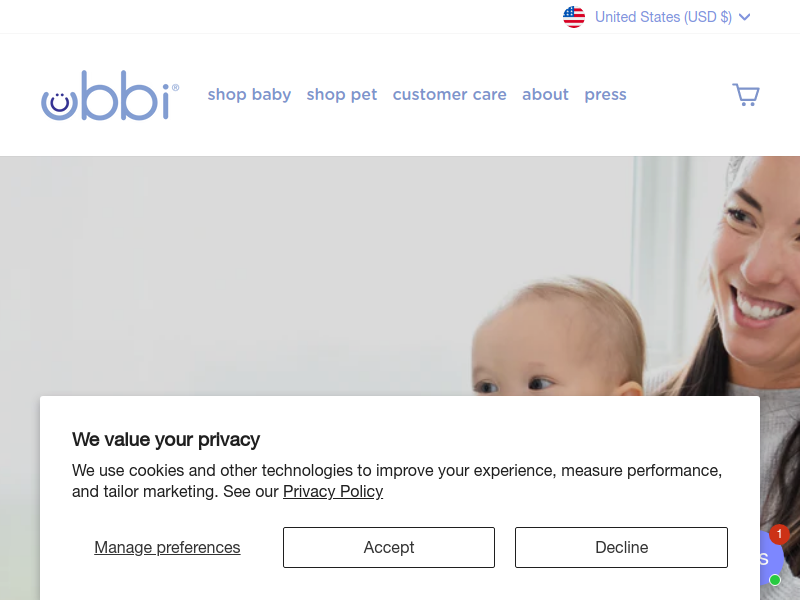Accept the cookies

tap(389, 547)
